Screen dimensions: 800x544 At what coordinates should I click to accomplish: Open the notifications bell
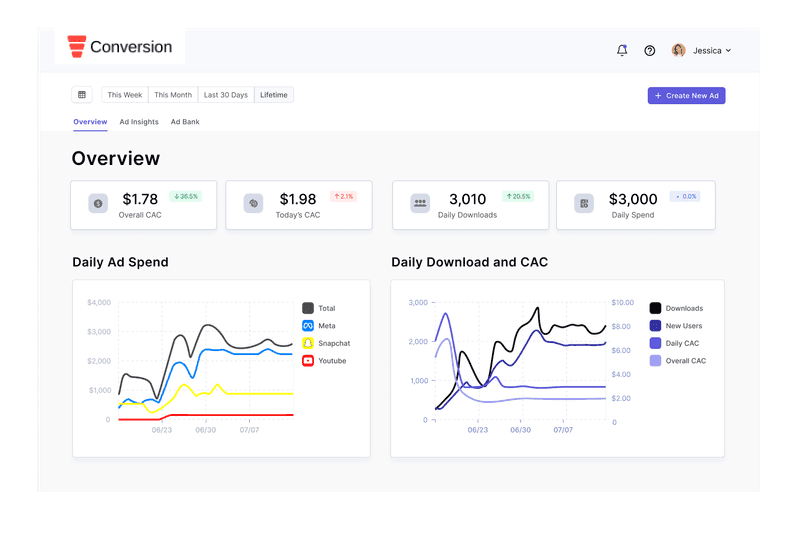click(x=621, y=50)
